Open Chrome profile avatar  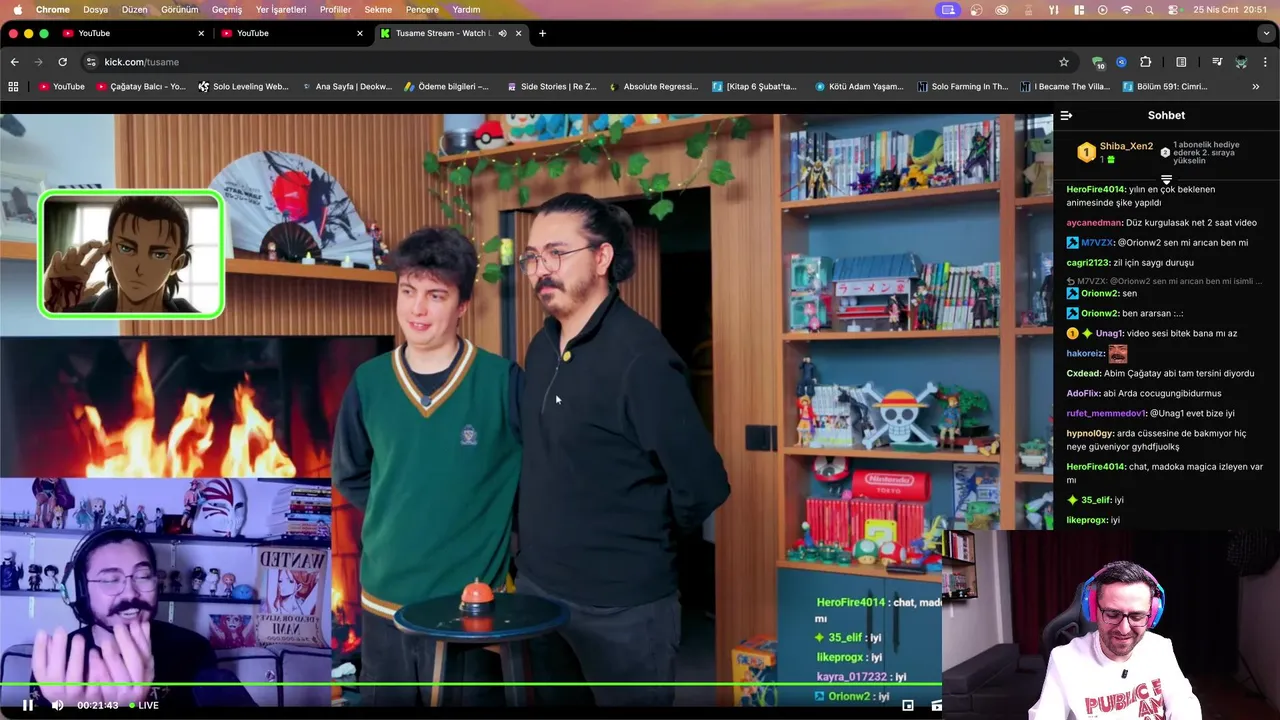click(x=1241, y=62)
